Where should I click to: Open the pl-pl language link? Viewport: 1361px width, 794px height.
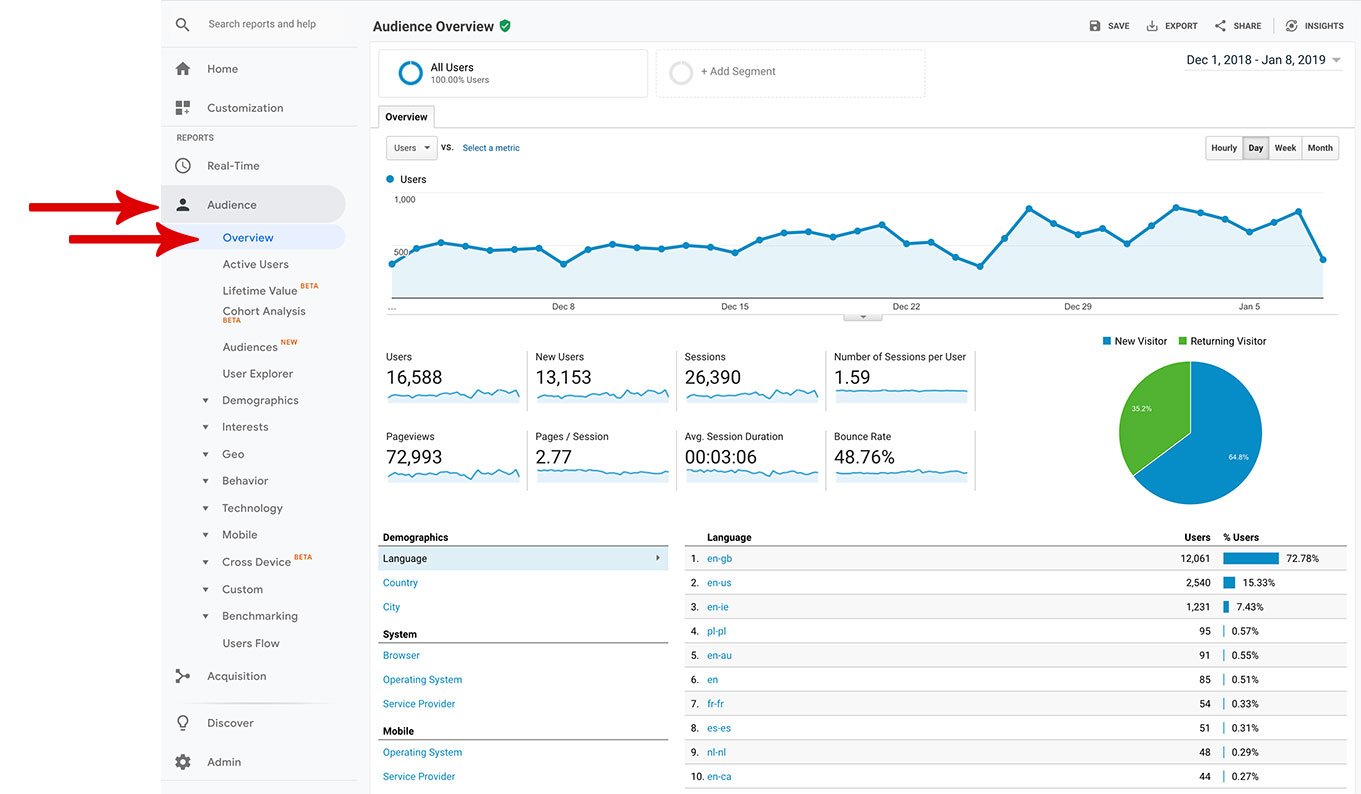click(x=716, y=632)
